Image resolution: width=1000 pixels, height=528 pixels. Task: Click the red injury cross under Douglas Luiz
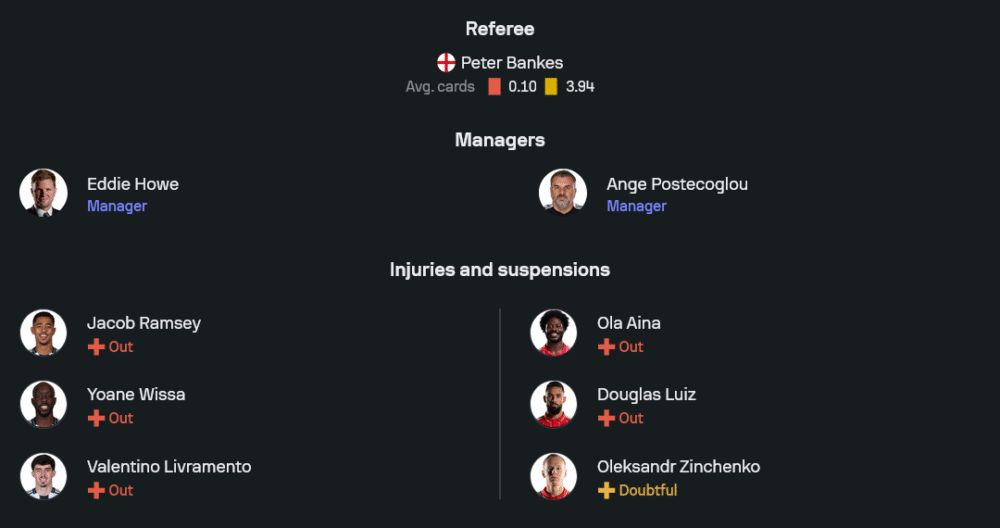tap(606, 418)
